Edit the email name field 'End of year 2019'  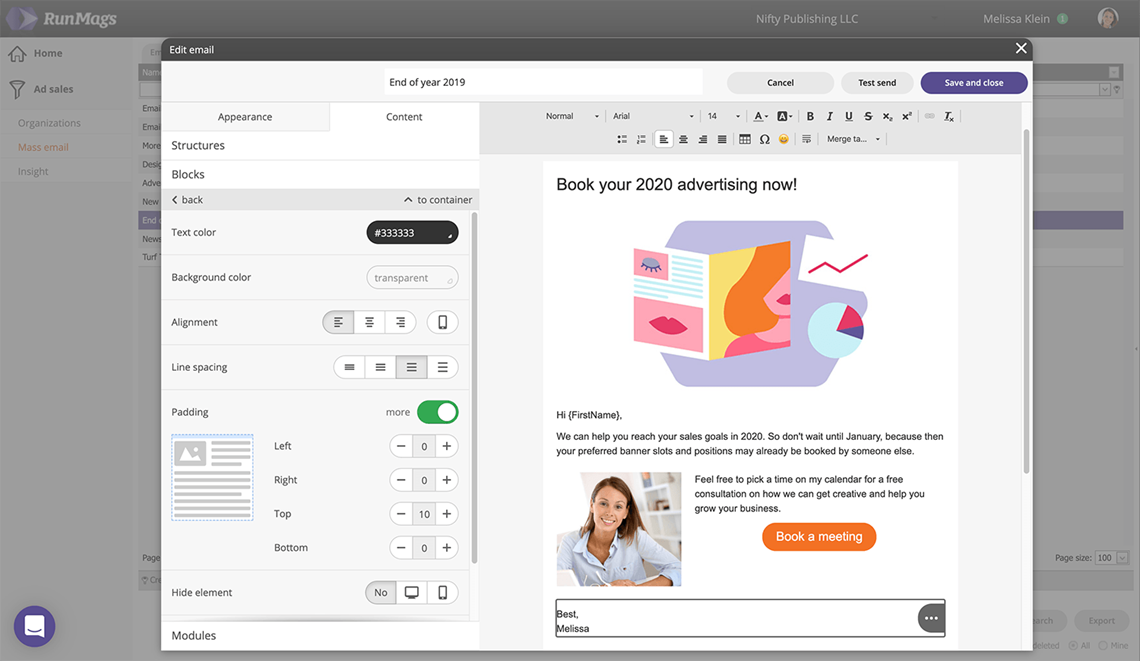point(543,82)
